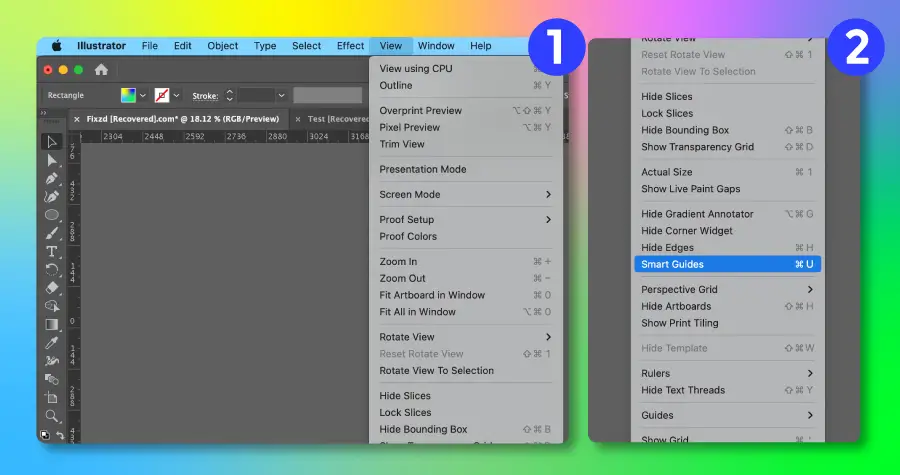Viewport: 900px width, 475px height.
Task: Open the Object menu
Action: (223, 46)
